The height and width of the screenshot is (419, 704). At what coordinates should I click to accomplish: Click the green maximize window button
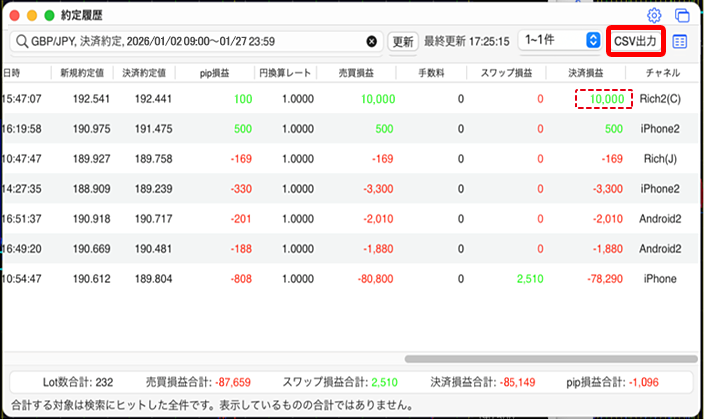click(50, 16)
